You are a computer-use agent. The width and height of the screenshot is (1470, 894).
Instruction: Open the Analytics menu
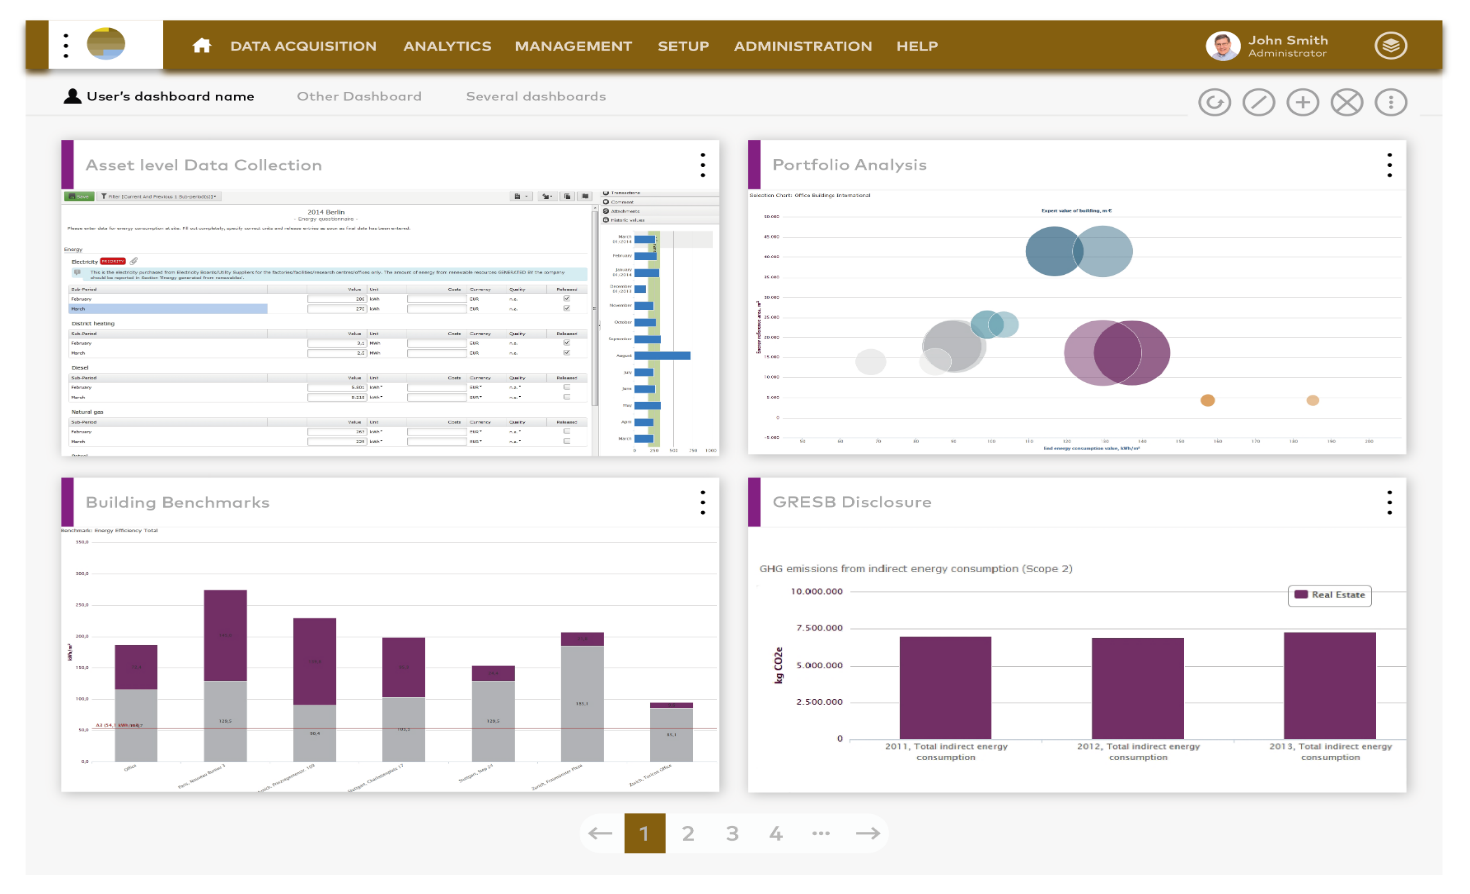click(447, 46)
